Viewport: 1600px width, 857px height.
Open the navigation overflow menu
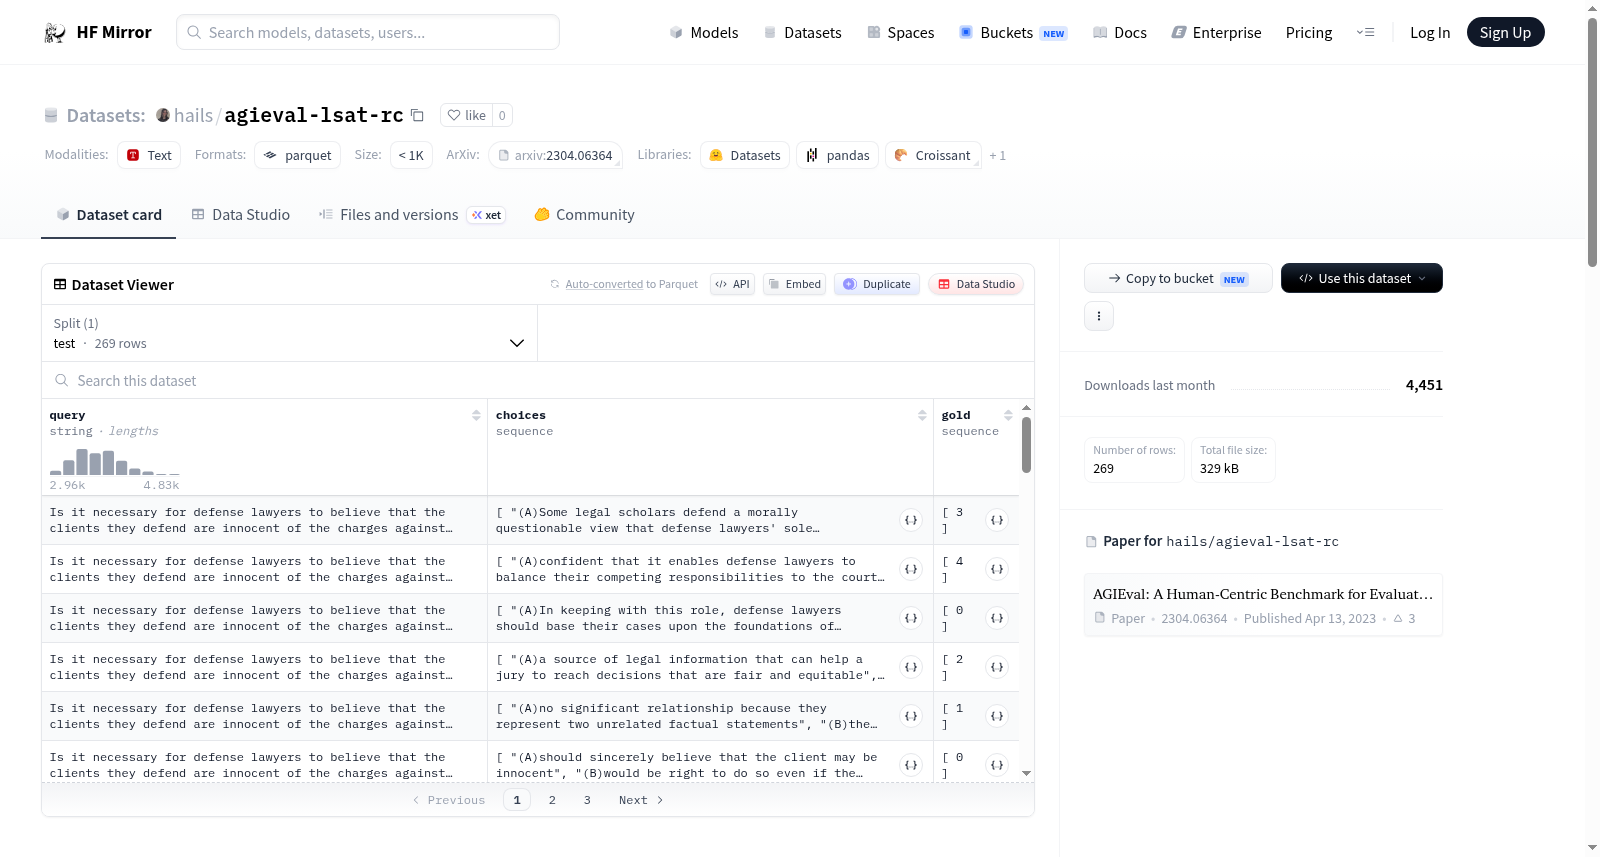pyautogui.click(x=1365, y=32)
